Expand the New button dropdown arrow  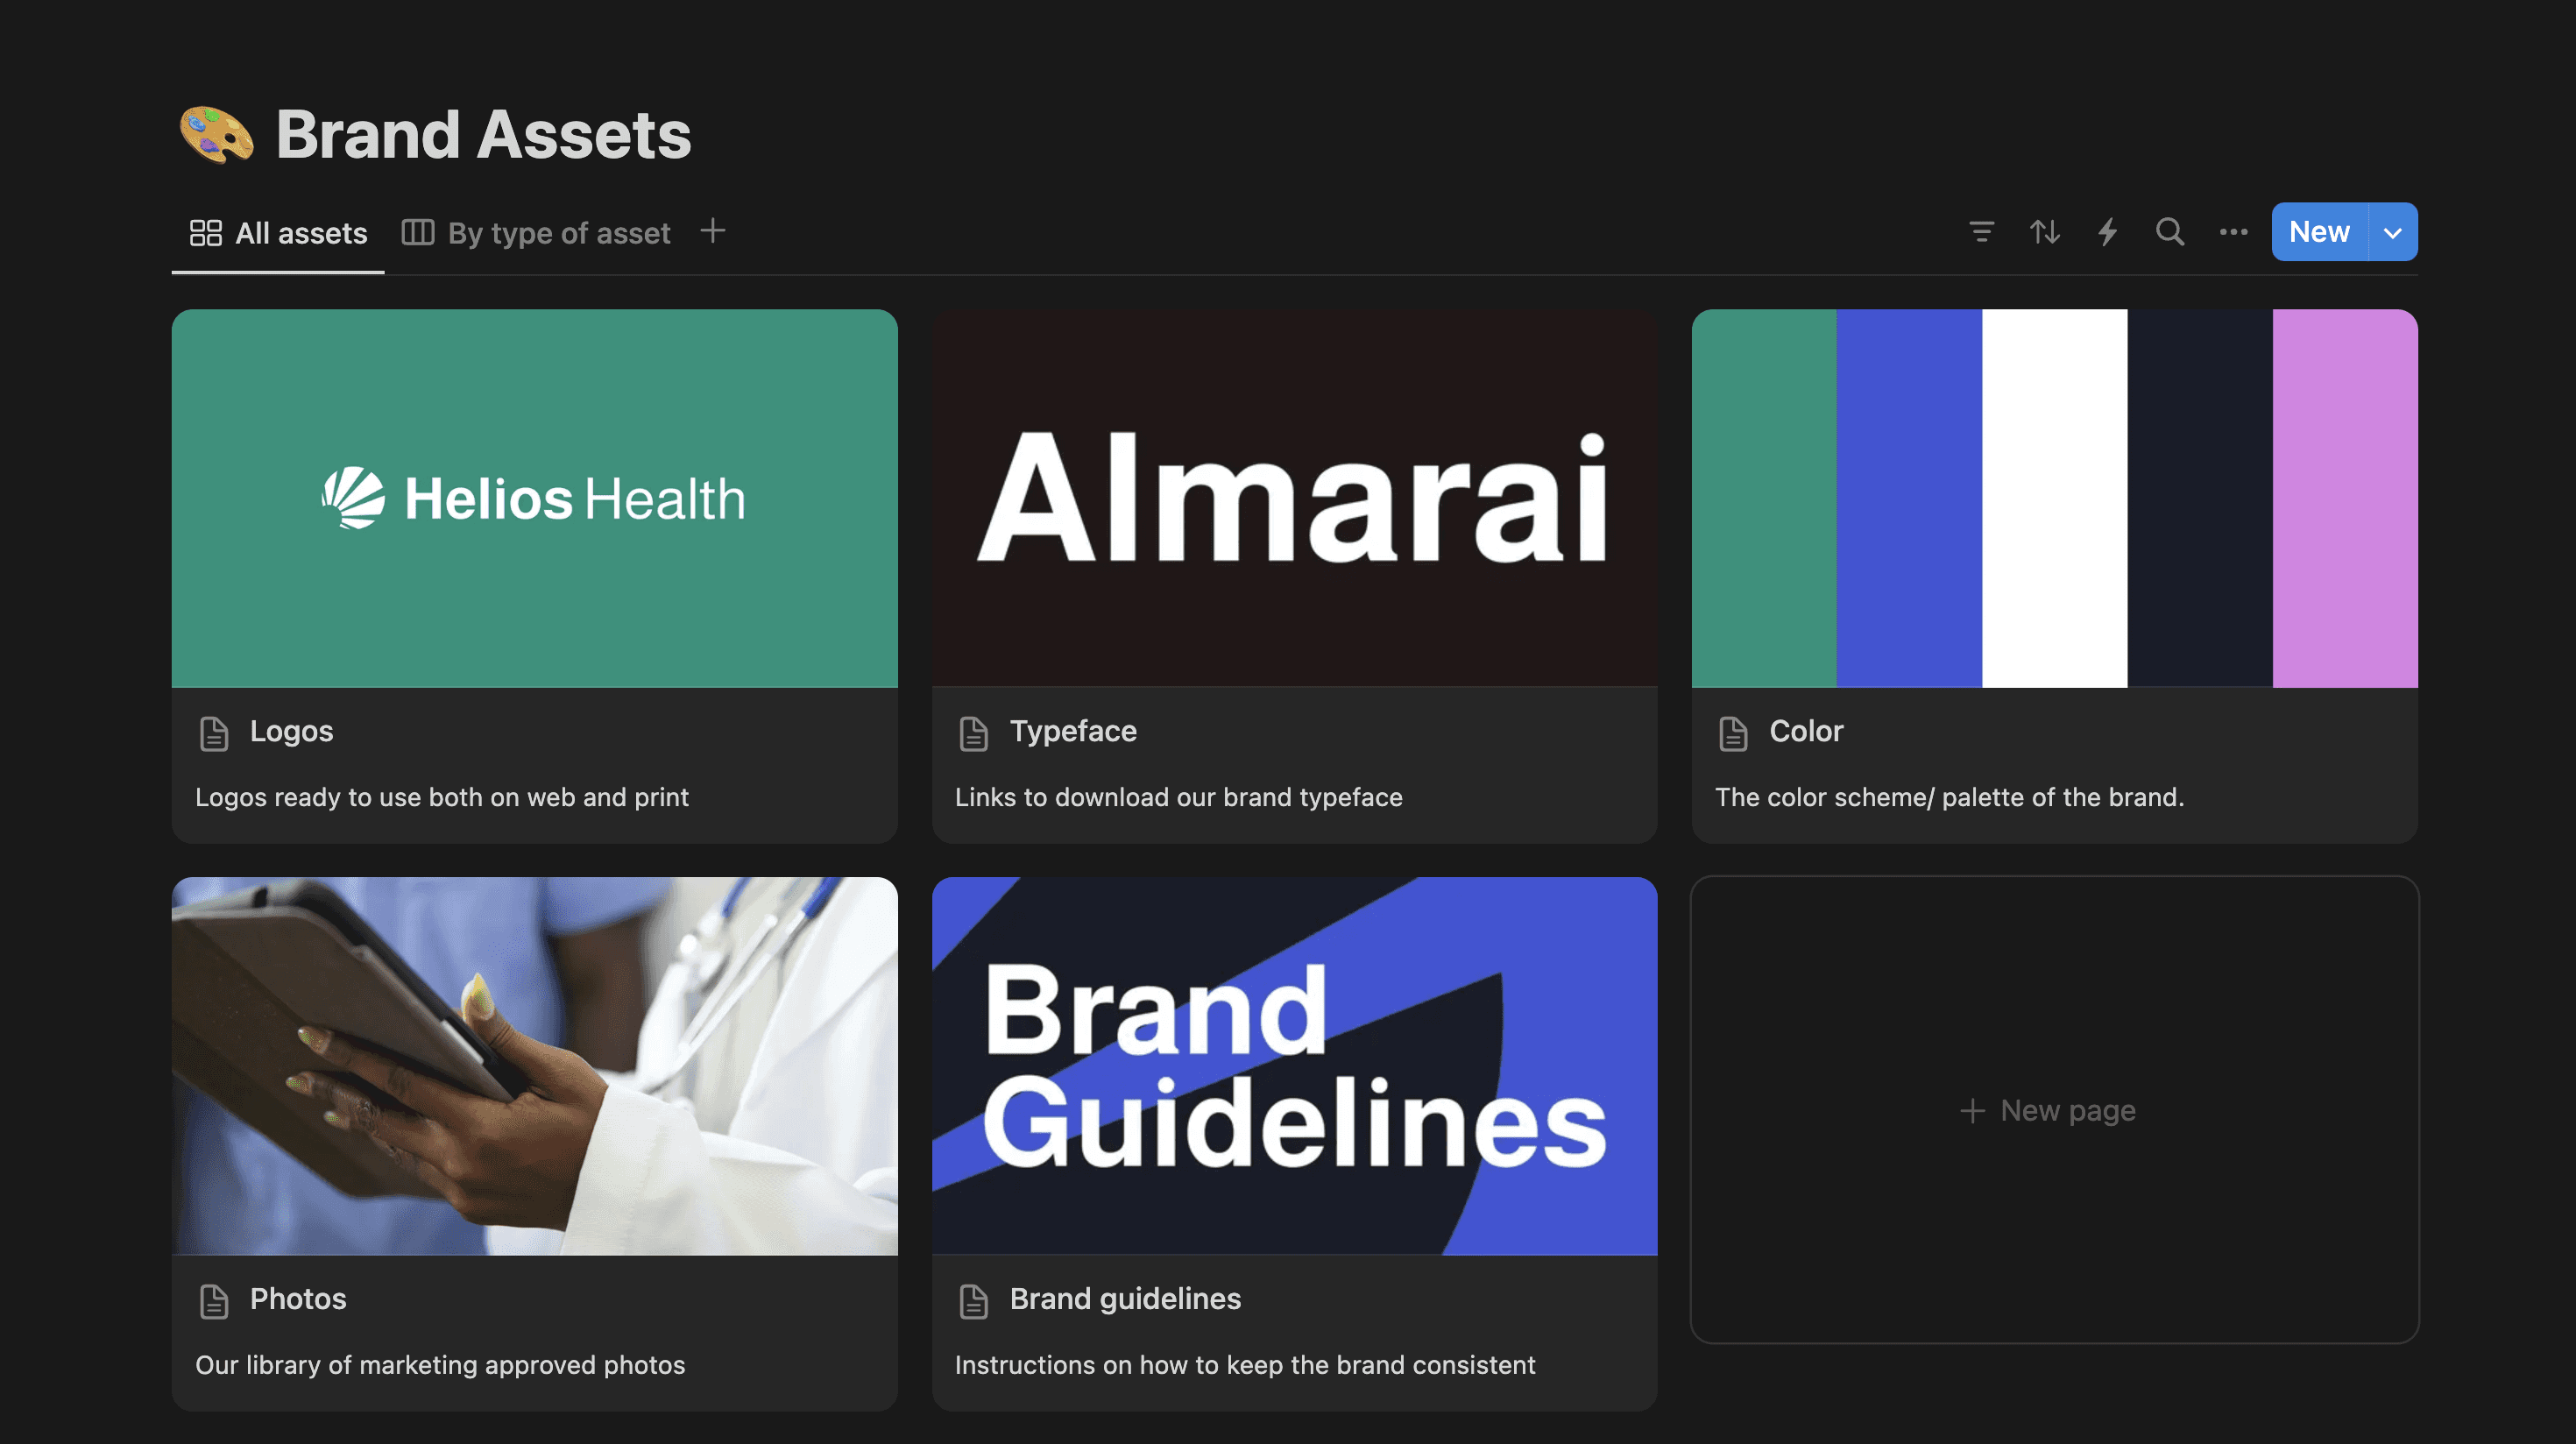2393,232
